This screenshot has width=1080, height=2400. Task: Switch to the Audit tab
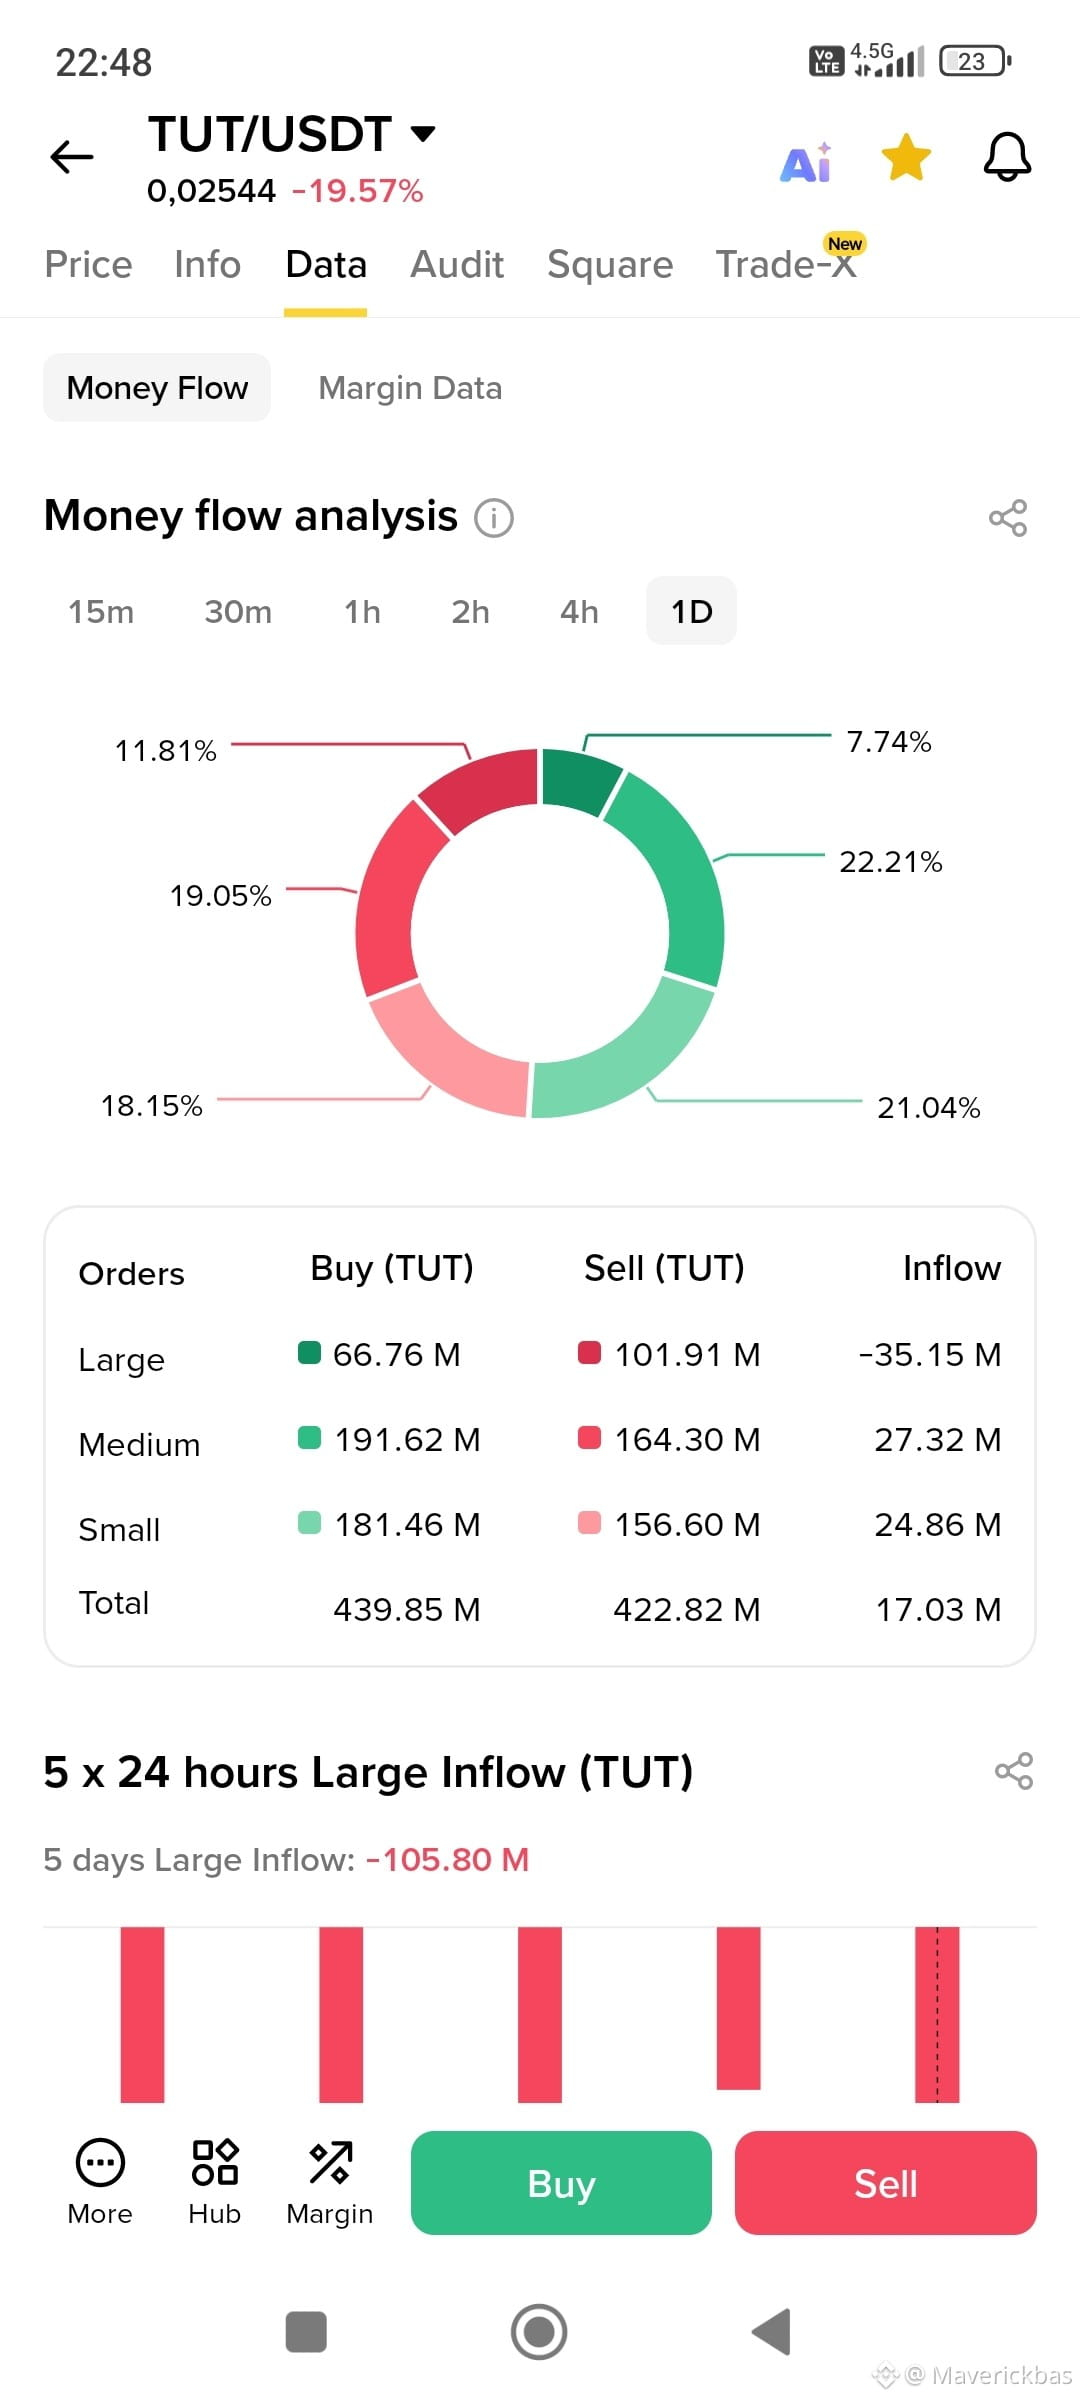click(x=457, y=265)
